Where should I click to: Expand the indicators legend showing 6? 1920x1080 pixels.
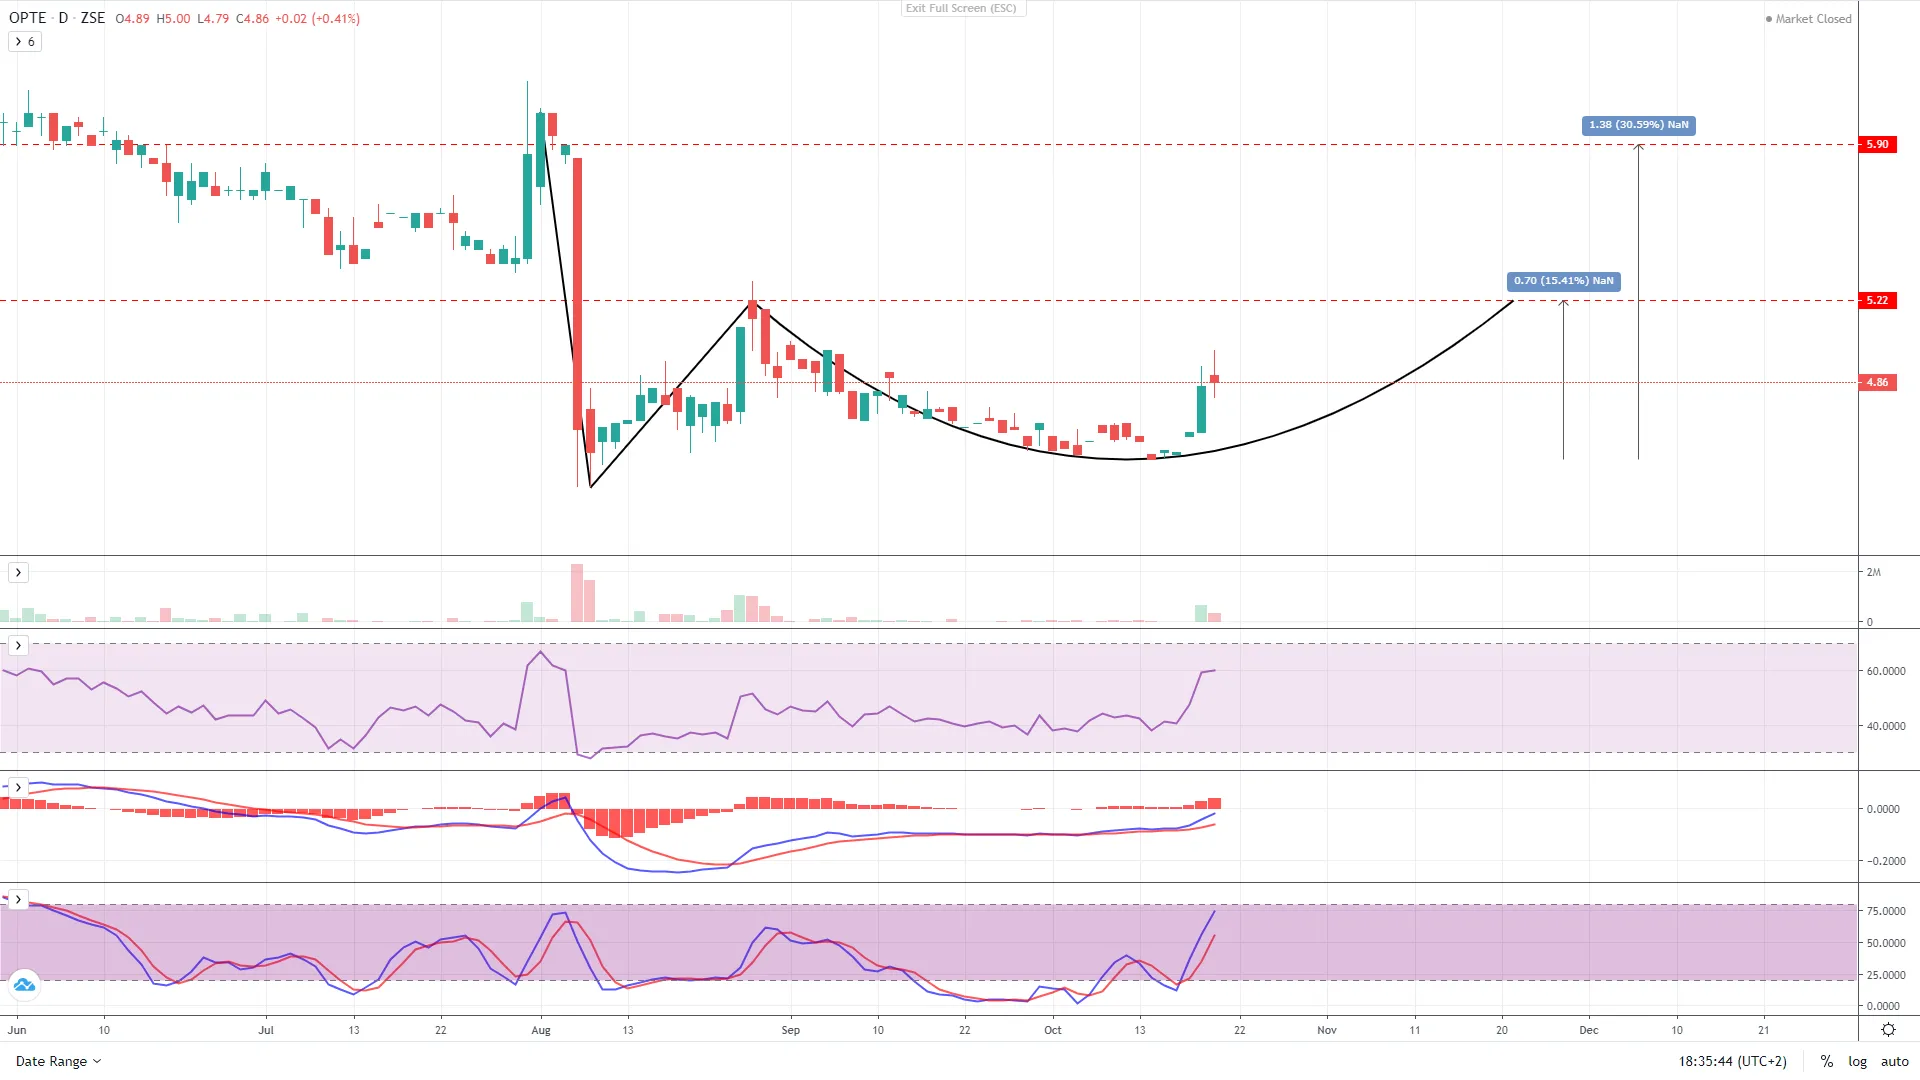click(24, 42)
